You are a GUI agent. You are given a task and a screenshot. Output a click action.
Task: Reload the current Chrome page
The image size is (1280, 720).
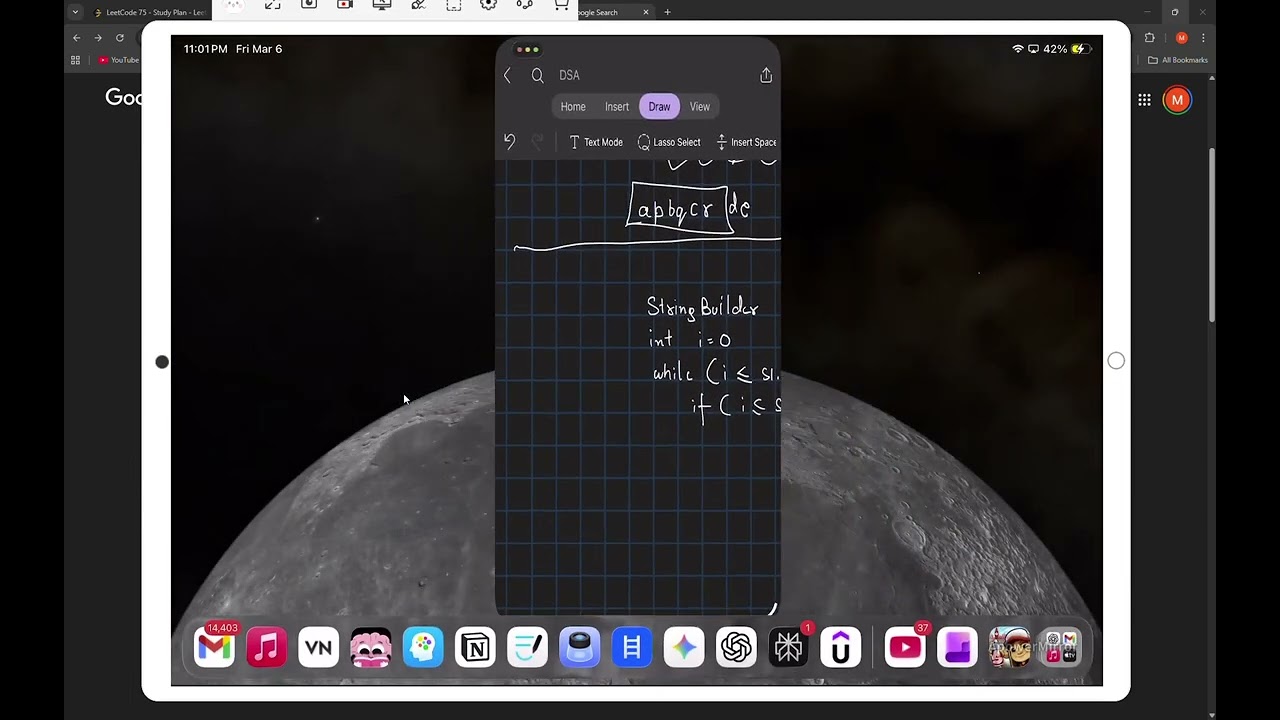(x=120, y=38)
